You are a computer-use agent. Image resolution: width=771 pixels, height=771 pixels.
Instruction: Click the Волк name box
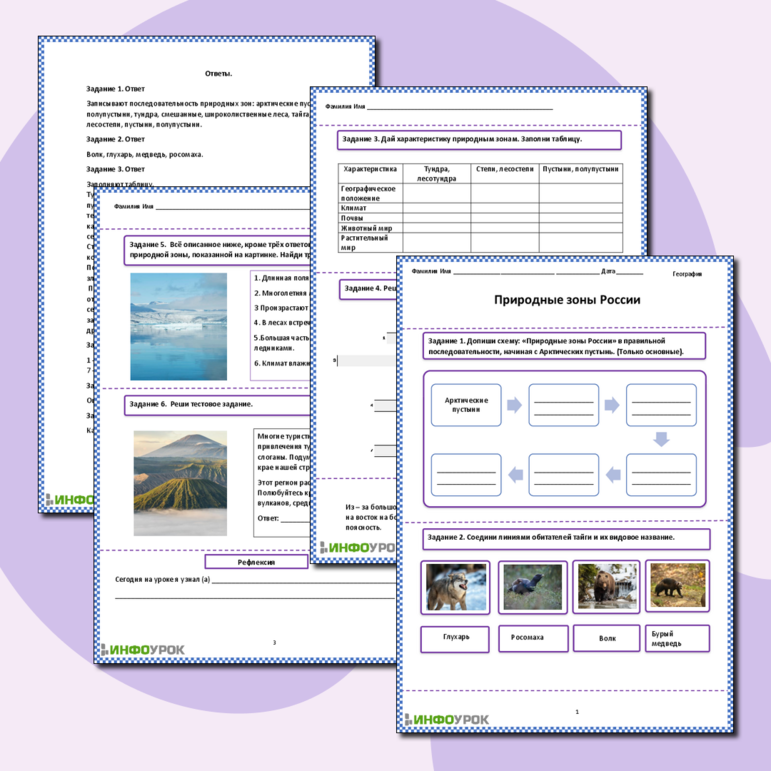pyautogui.click(x=605, y=637)
